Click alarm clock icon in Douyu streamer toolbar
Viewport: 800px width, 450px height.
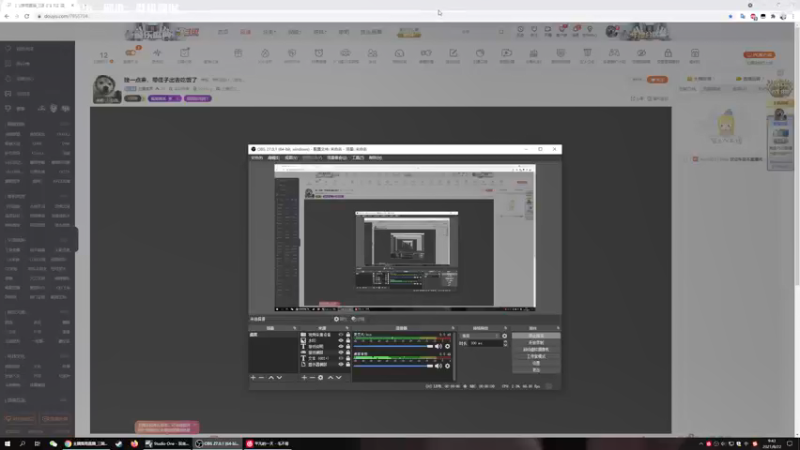[x=319, y=53]
